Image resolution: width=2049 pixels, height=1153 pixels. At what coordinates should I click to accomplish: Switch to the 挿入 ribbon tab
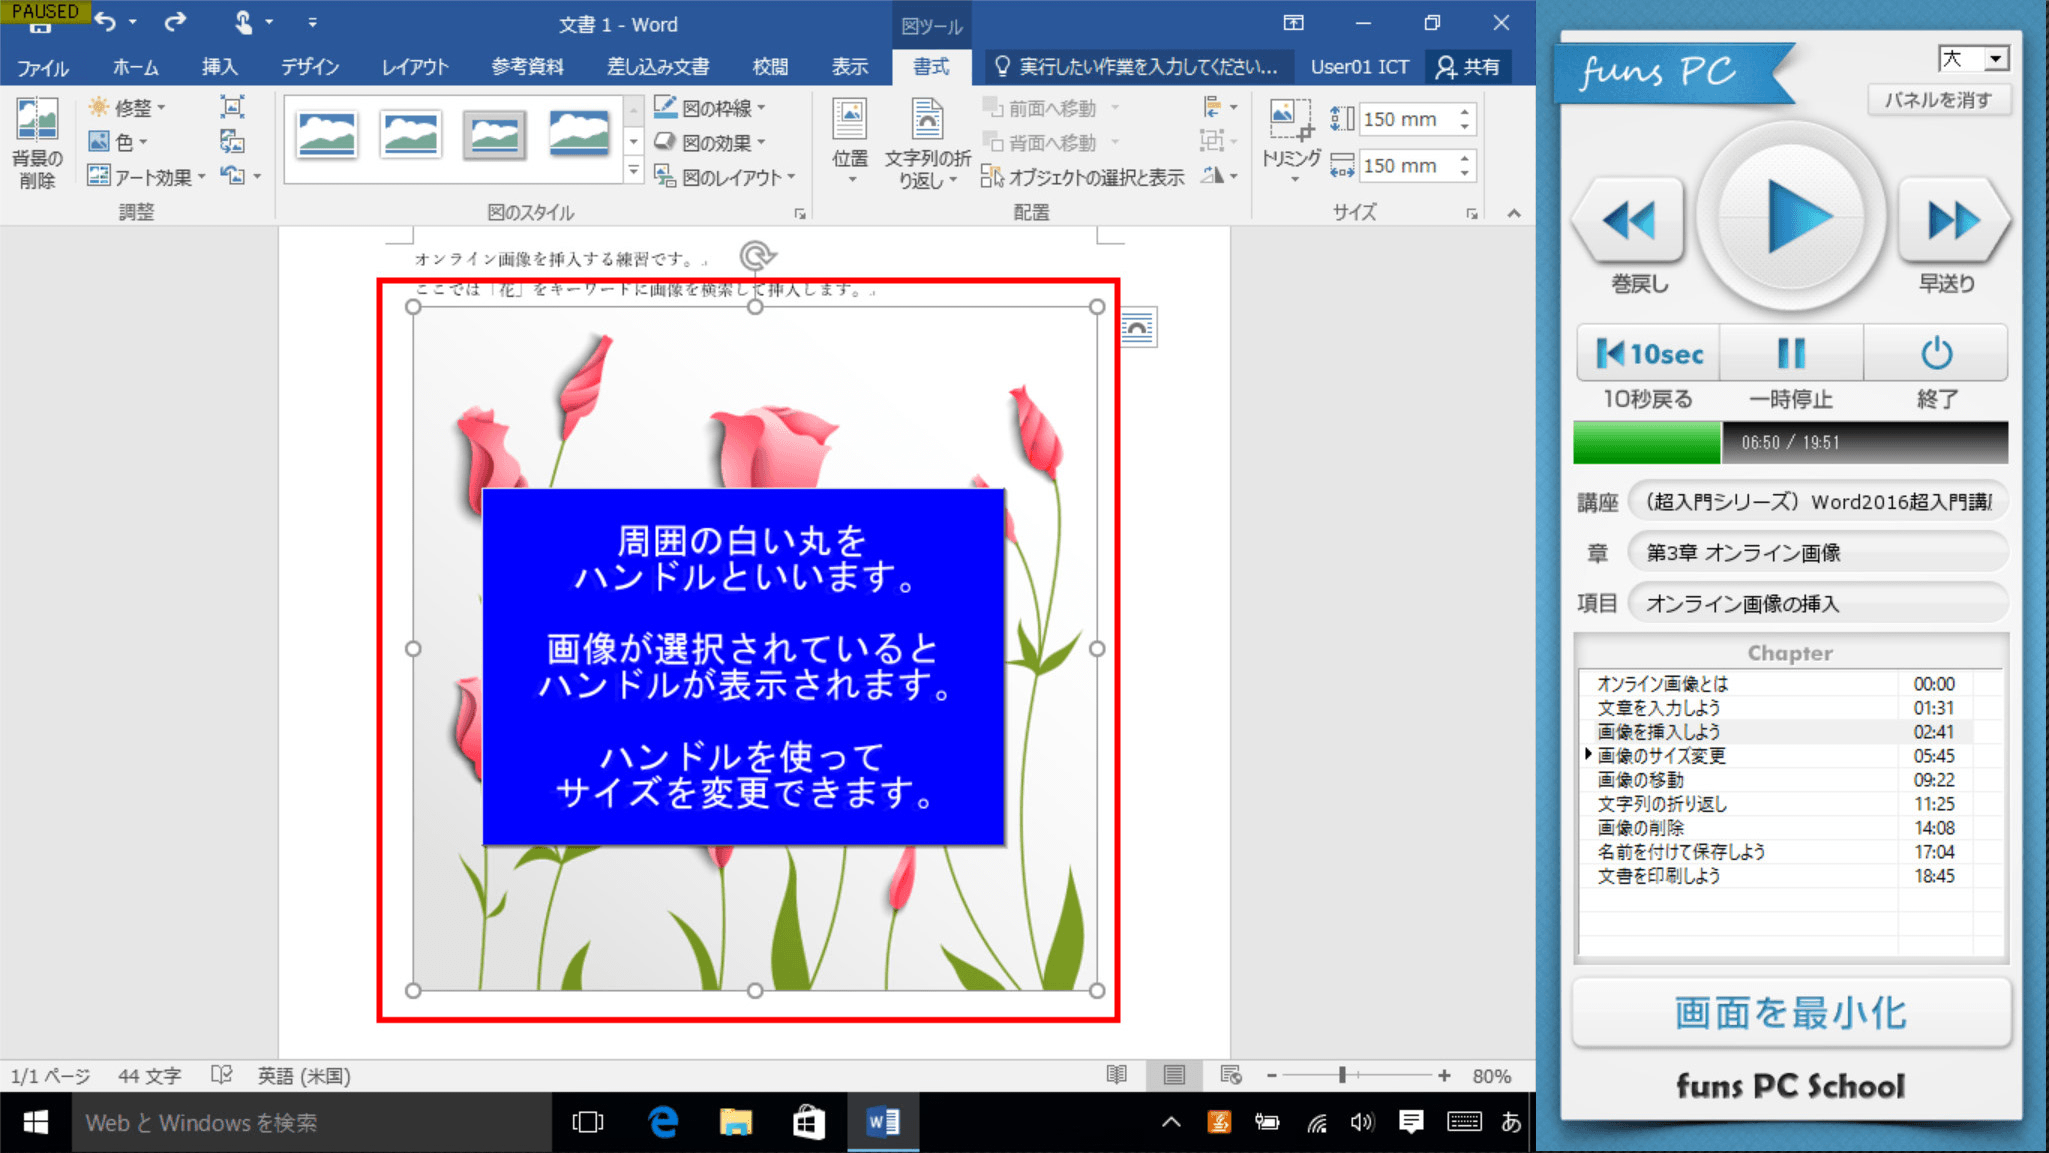pos(219,67)
